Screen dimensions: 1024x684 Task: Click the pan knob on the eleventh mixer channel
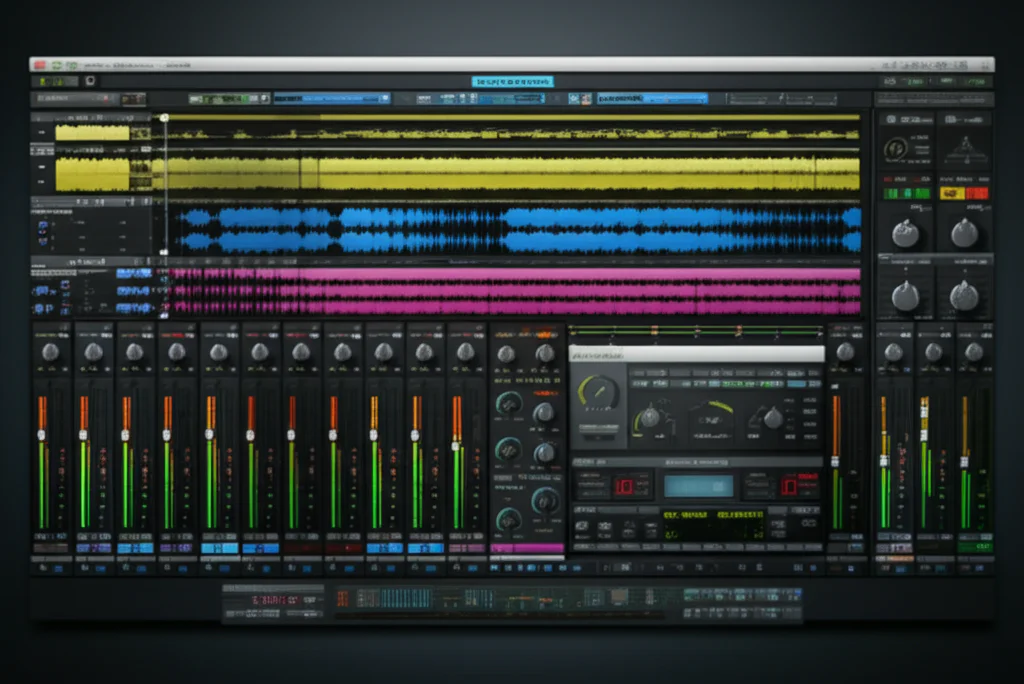(465, 353)
